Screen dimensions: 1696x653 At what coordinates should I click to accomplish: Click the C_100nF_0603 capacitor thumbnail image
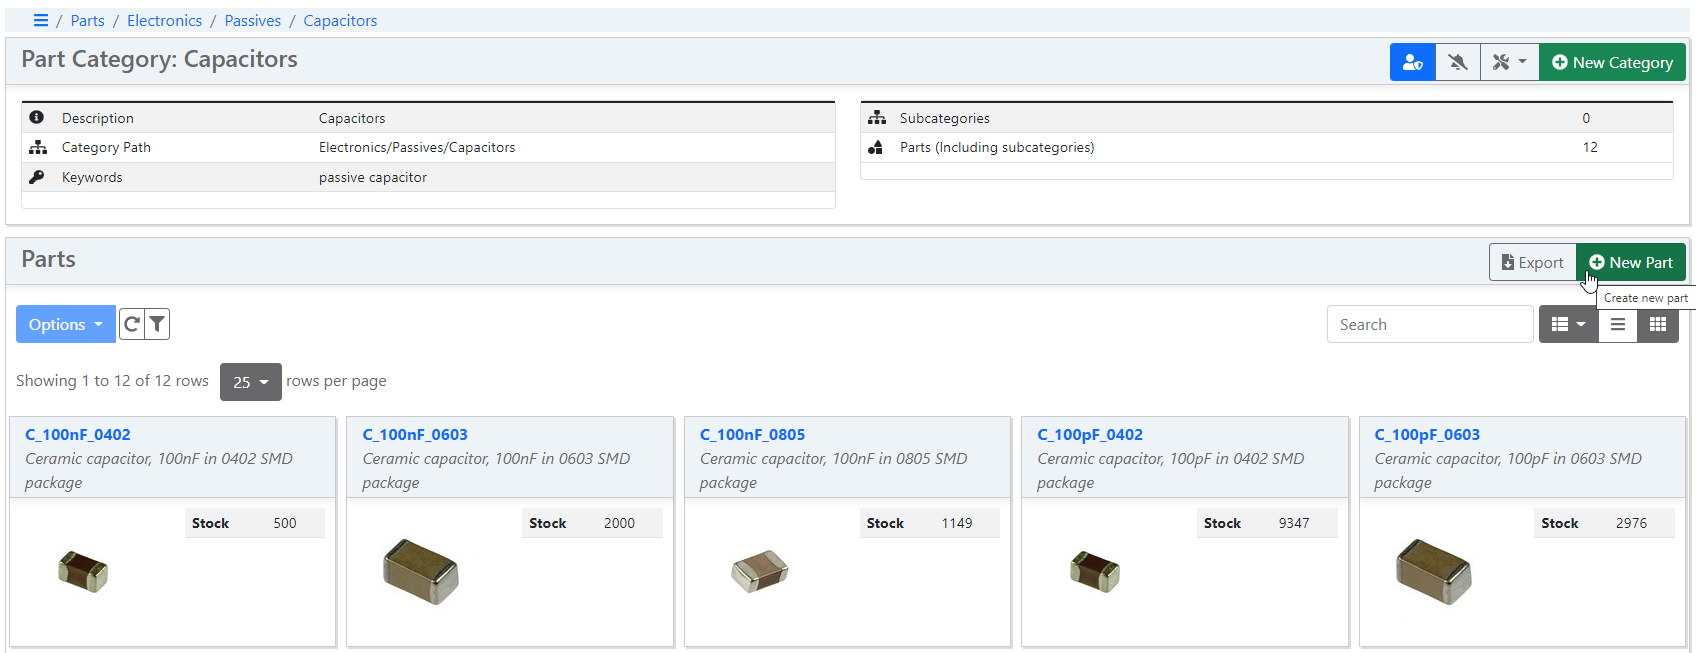(421, 571)
